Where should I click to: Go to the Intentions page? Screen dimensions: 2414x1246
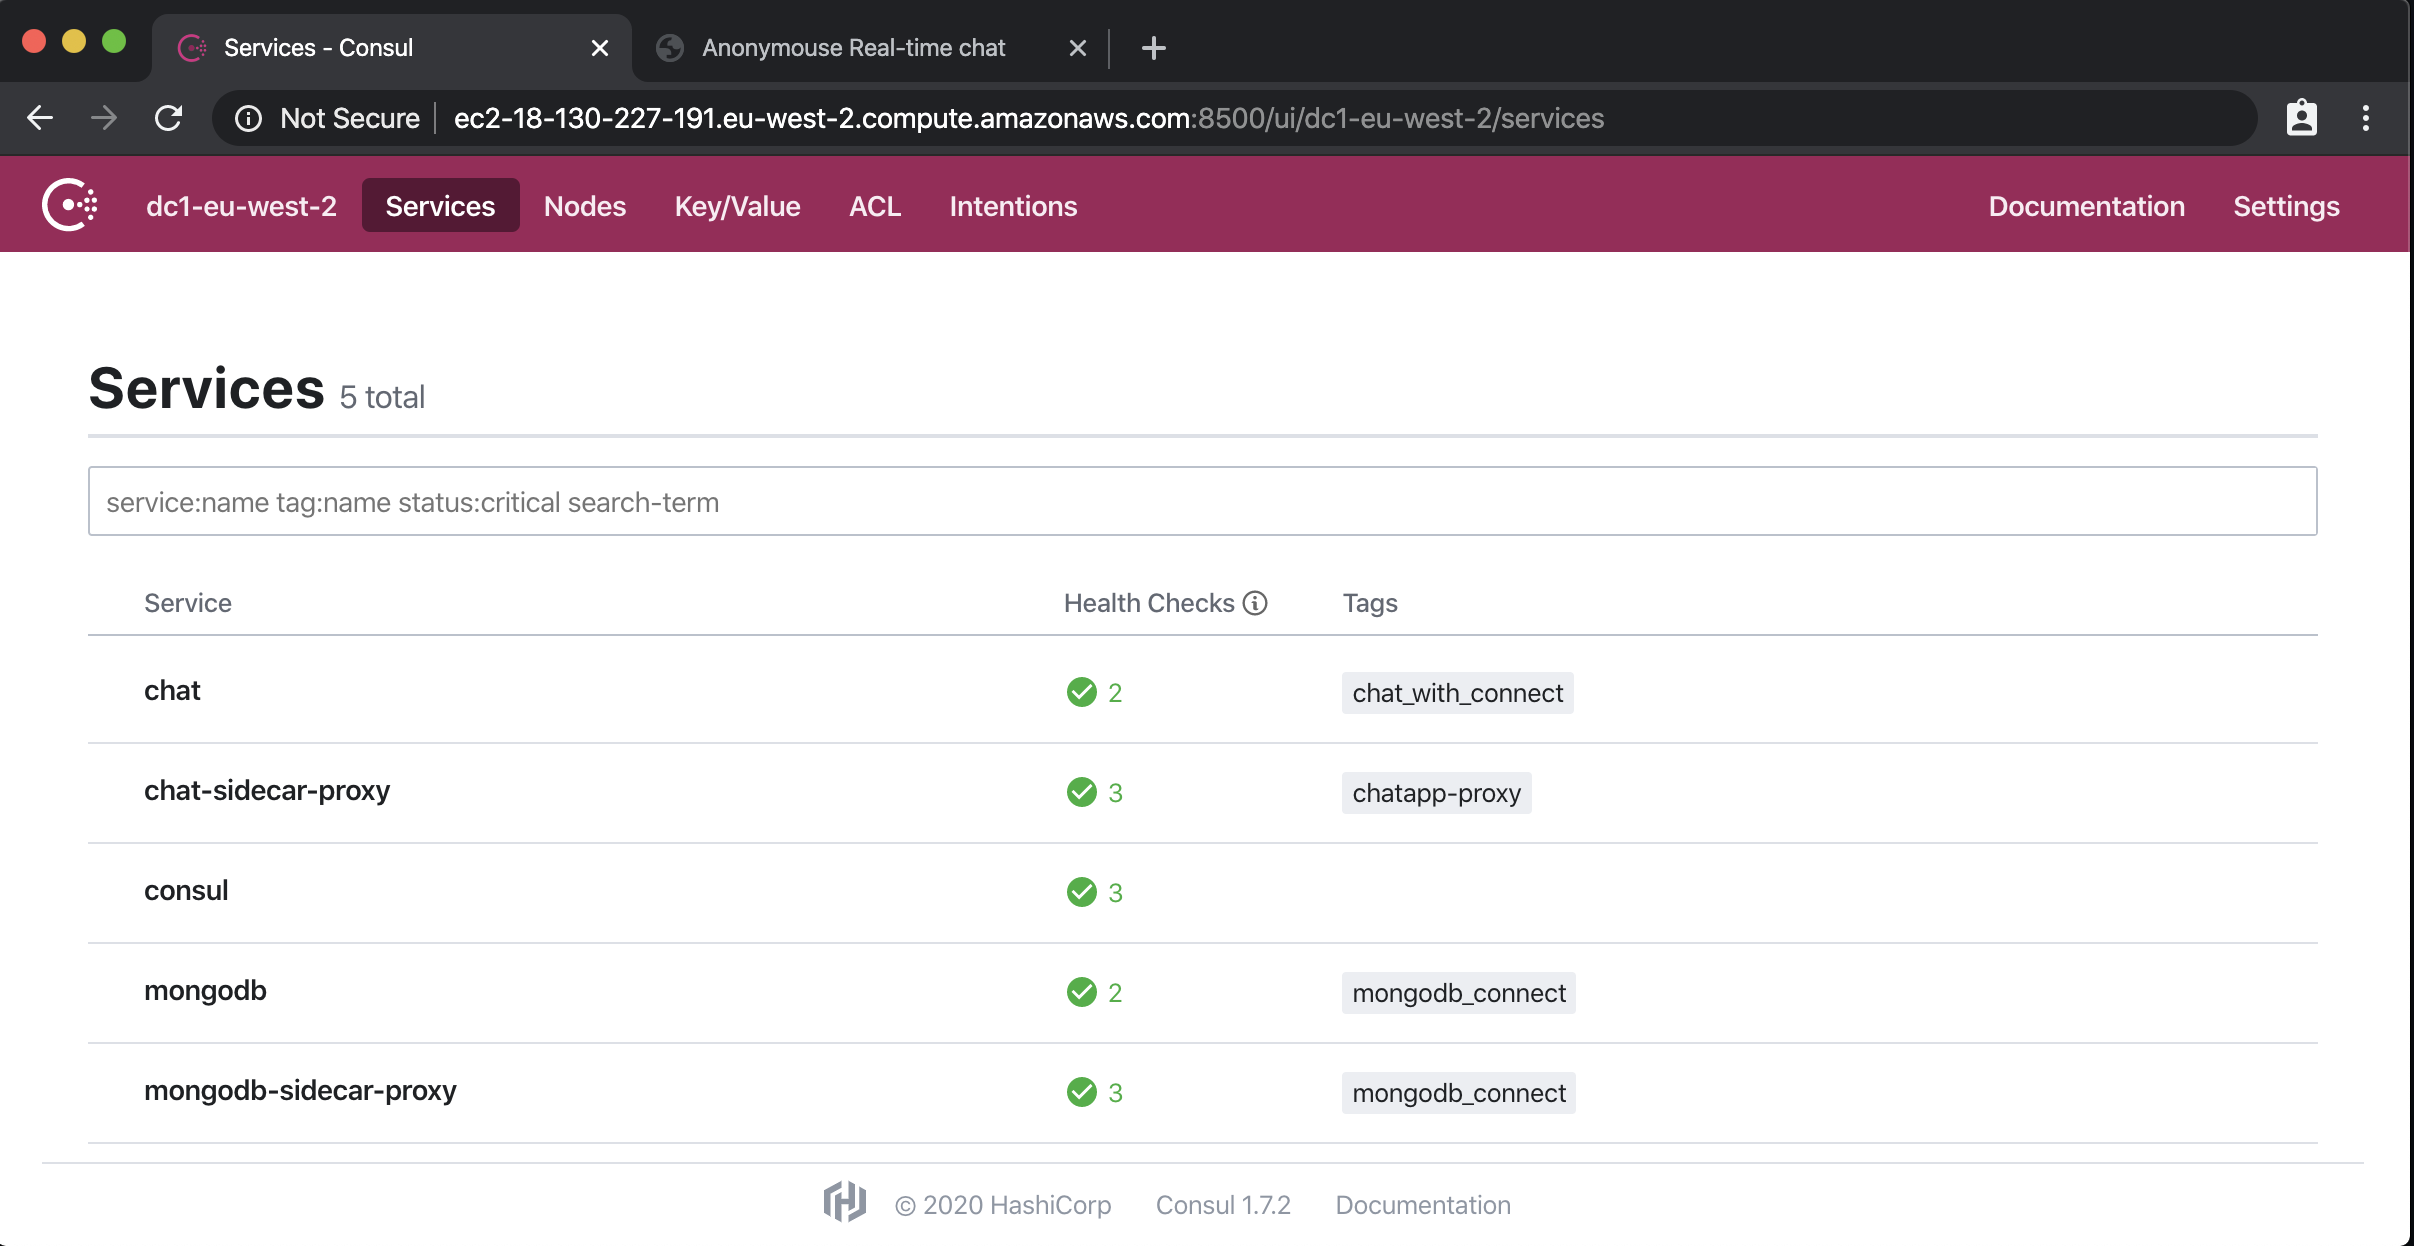tap(1013, 206)
